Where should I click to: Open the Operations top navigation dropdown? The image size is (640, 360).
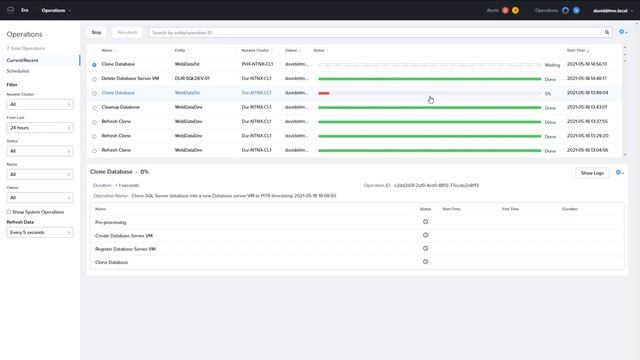56,10
